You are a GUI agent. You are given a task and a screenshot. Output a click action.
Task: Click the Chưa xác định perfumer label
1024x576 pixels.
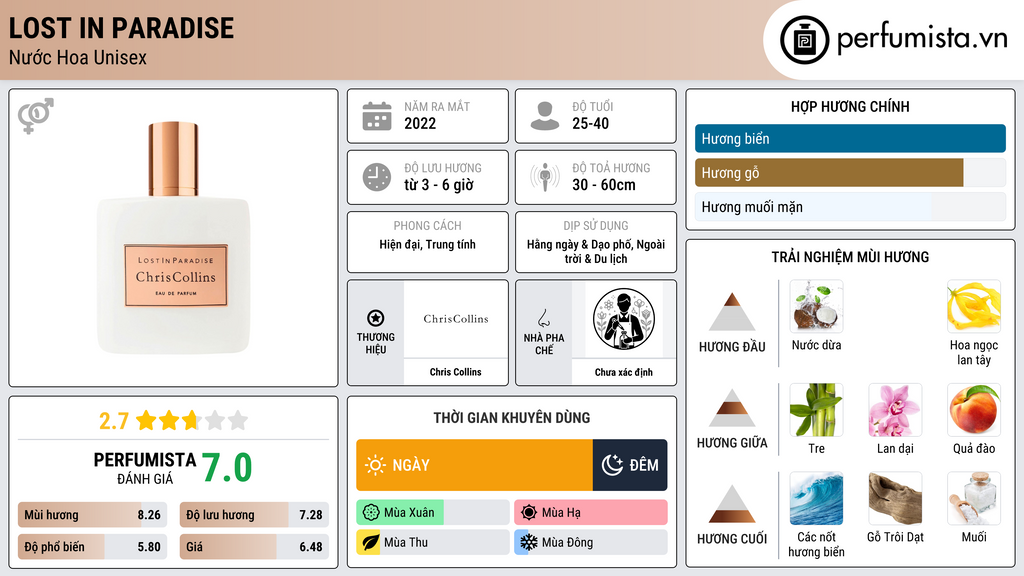tap(624, 372)
